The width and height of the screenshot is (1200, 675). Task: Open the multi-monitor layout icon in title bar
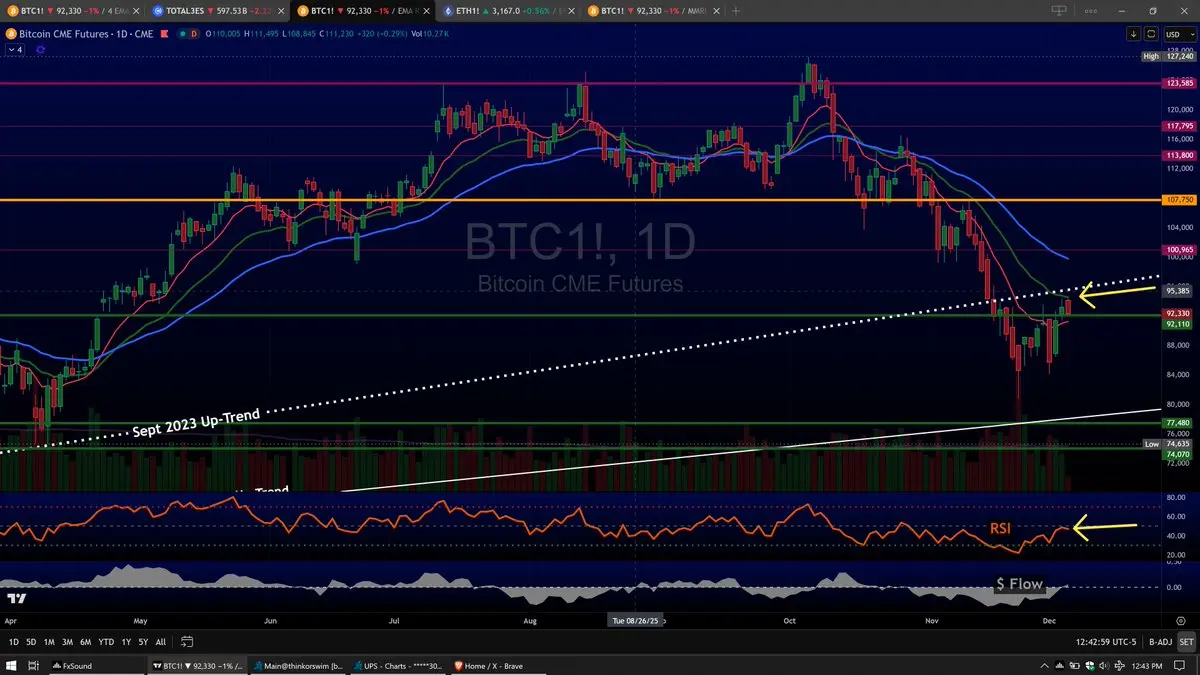coord(1059,10)
